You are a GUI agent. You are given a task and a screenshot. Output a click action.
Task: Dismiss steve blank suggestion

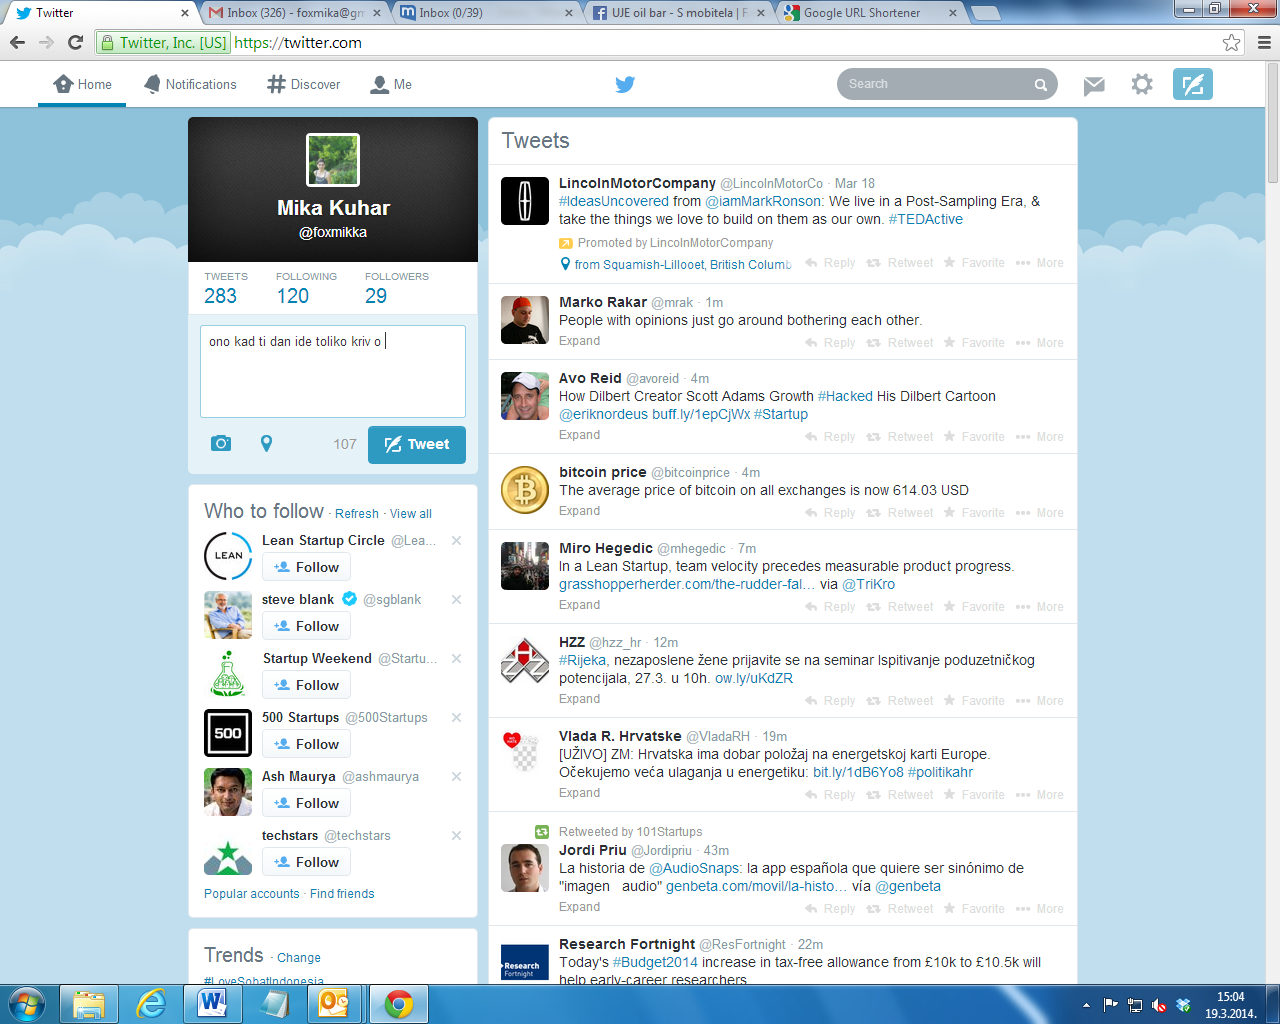click(x=456, y=599)
